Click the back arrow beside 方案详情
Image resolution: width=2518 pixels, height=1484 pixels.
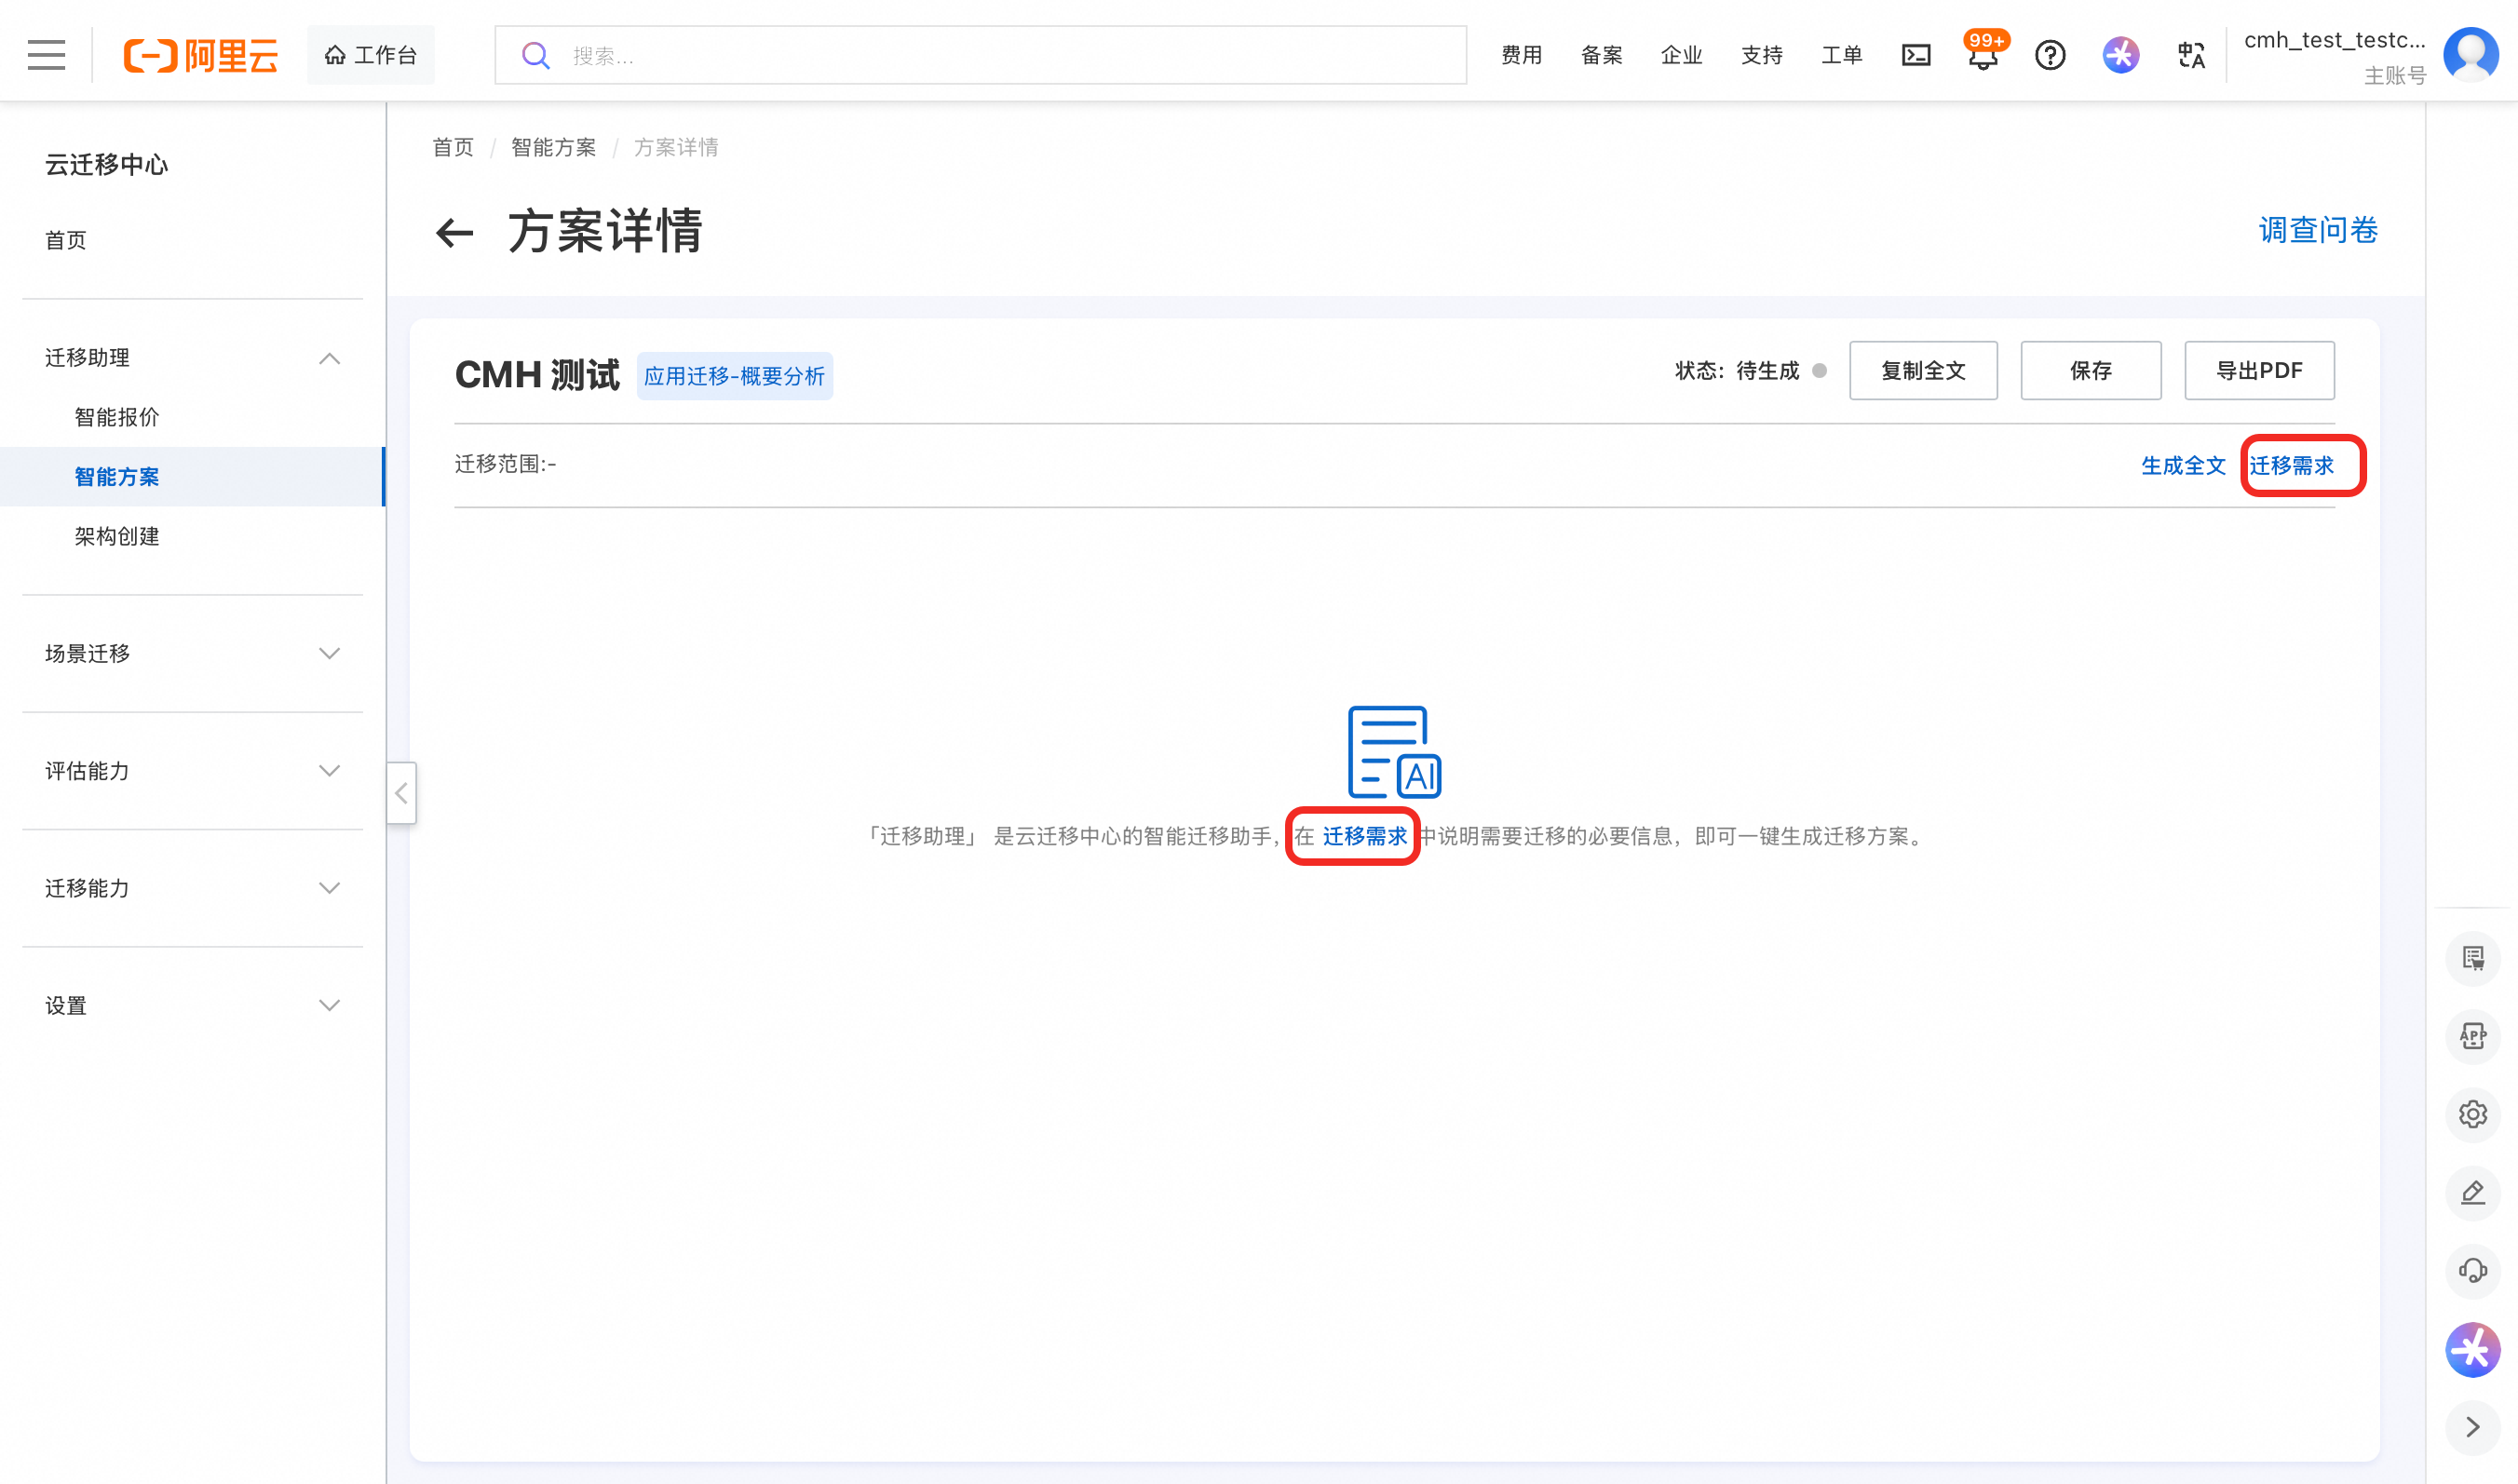coord(455,232)
